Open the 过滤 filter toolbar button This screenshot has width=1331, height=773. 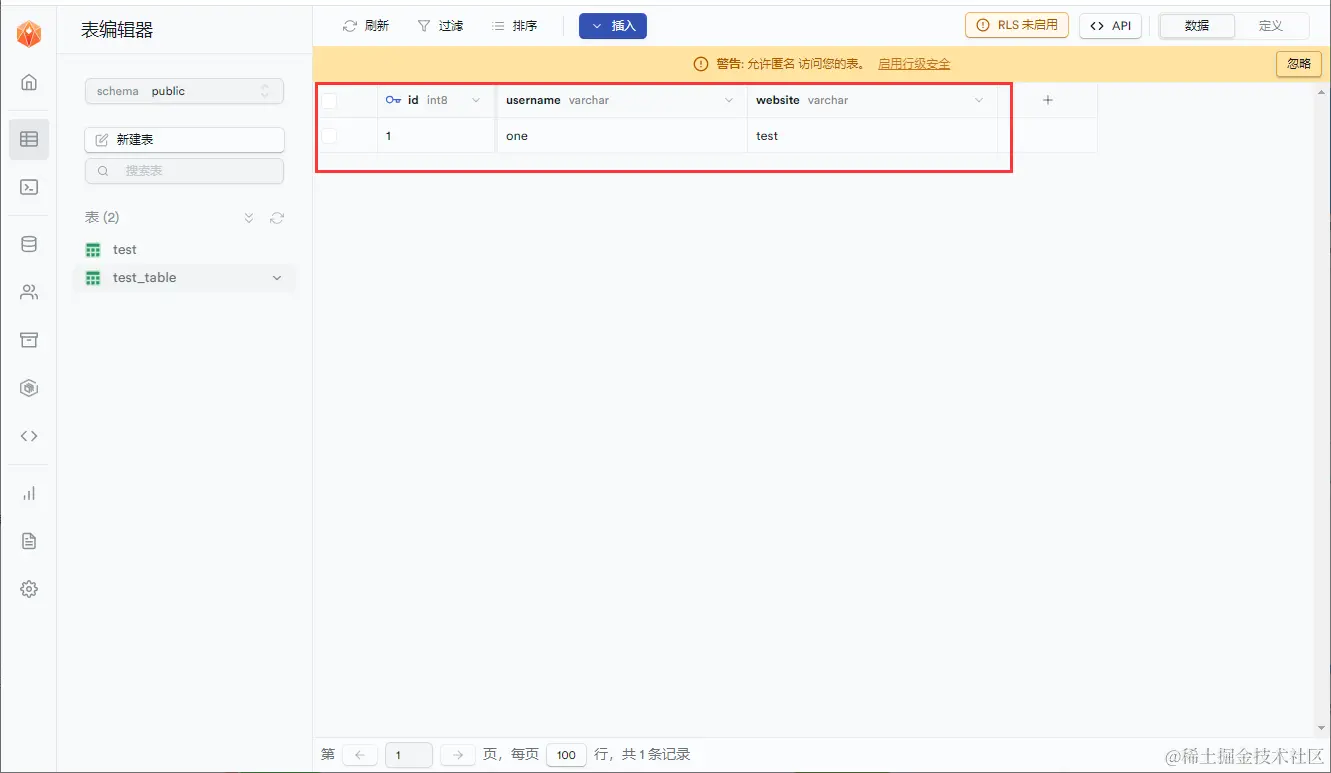click(440, 26)
